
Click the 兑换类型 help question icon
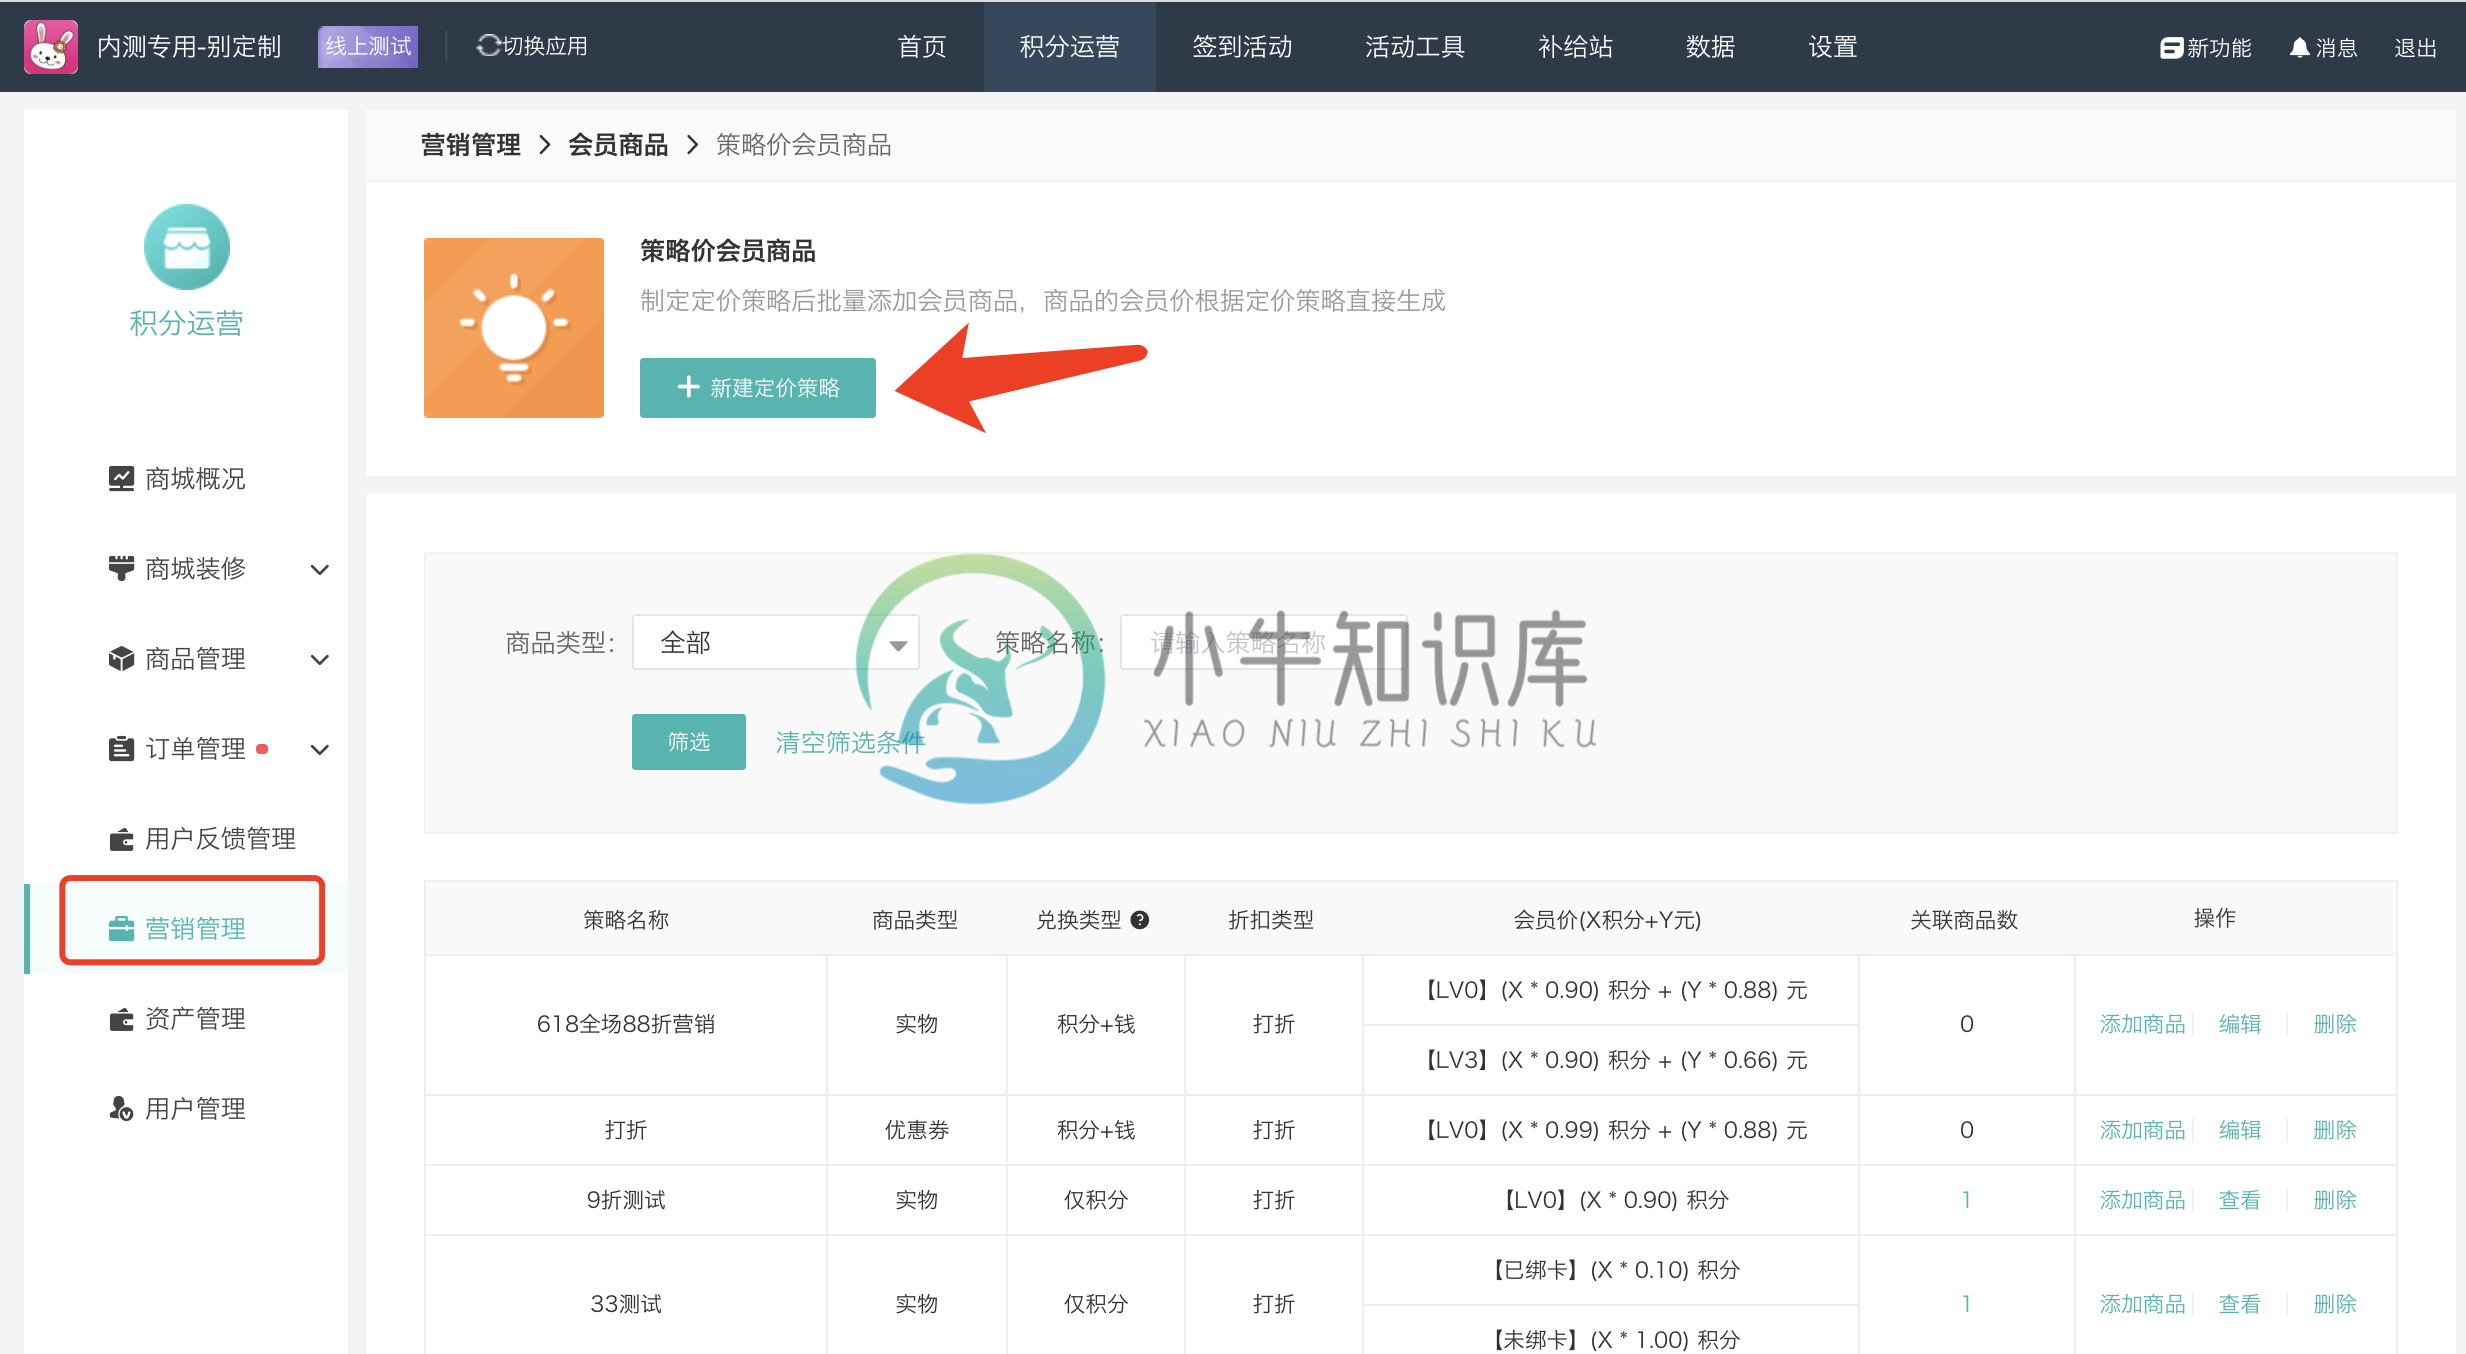[1139, 920]
